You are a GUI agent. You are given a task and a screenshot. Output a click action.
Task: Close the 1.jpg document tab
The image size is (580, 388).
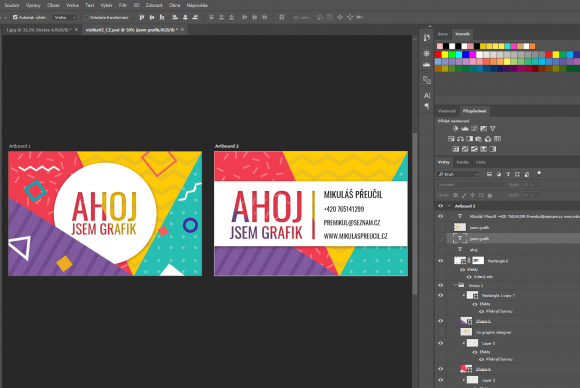click(77, 30)
